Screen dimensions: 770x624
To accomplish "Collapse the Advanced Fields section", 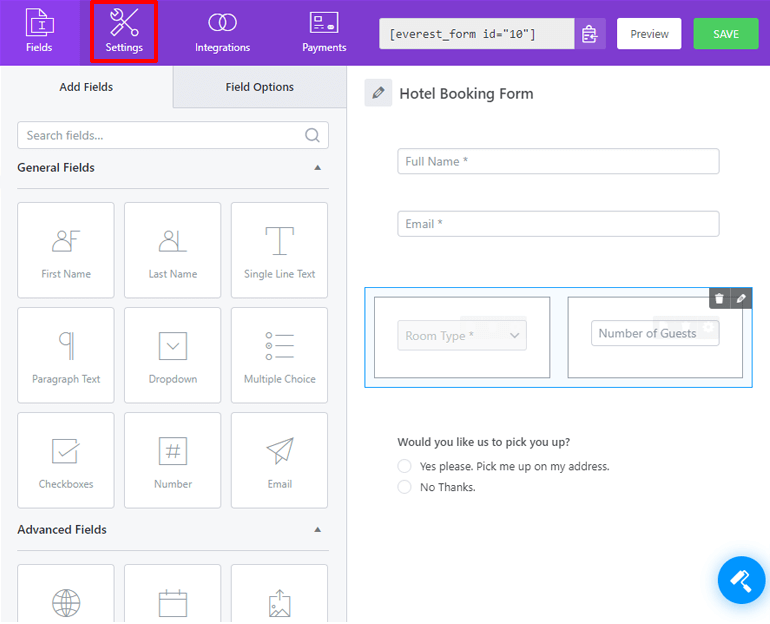I will [x=318, y=530].
